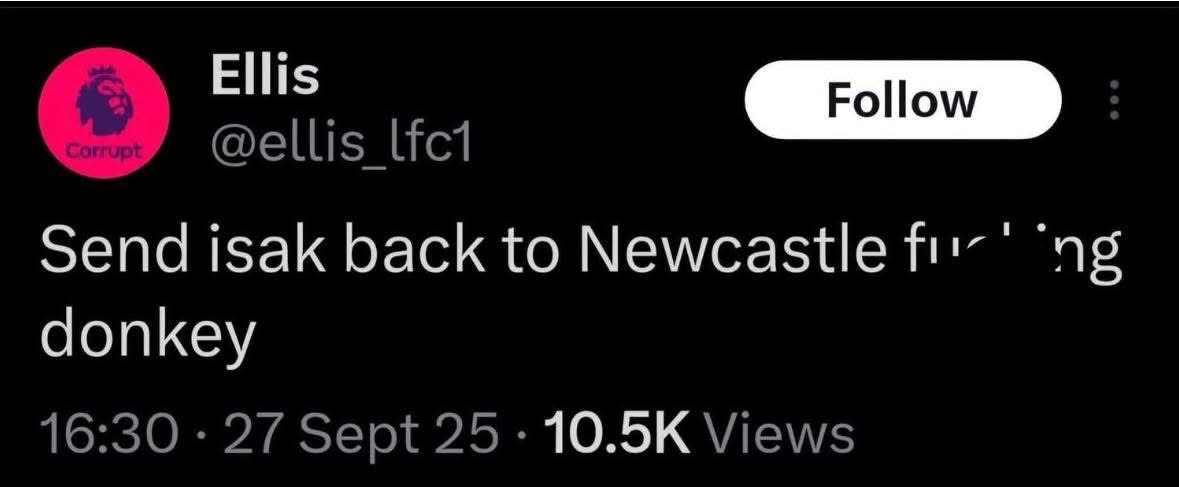This screenshot has height=487, width=1179.
Task: Open Ellis's profile picture avatar
Action: coord(97,115)
